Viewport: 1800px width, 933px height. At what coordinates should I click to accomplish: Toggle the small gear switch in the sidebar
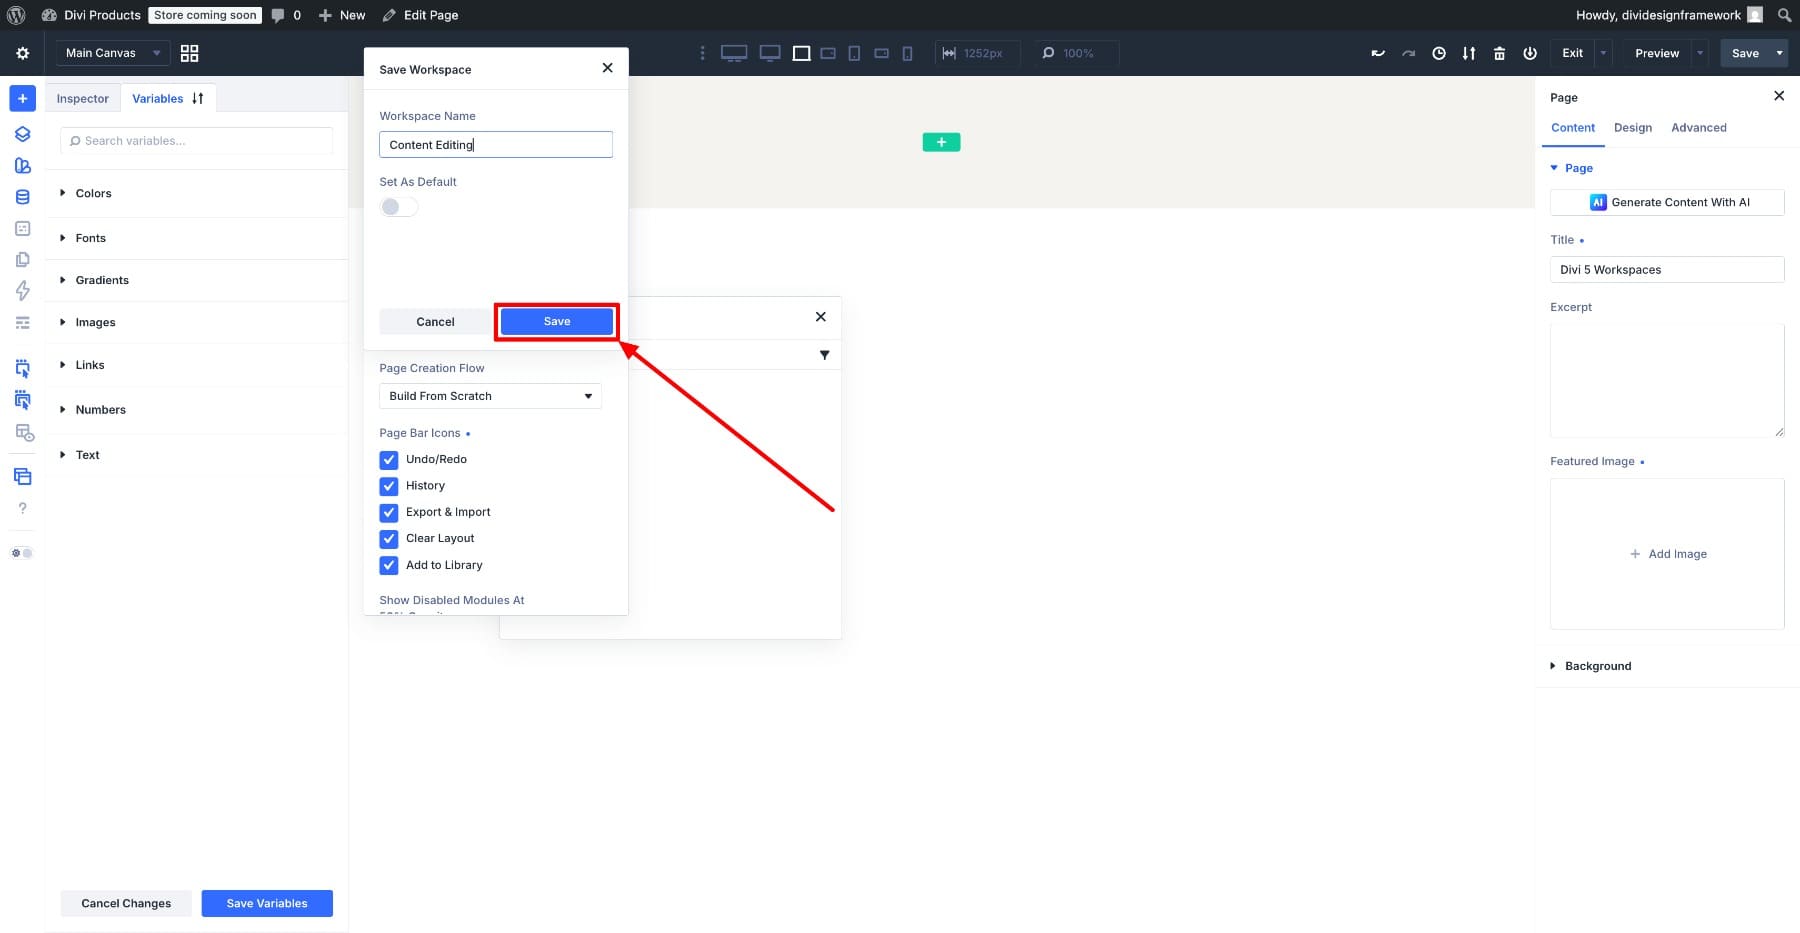point(22,553)
